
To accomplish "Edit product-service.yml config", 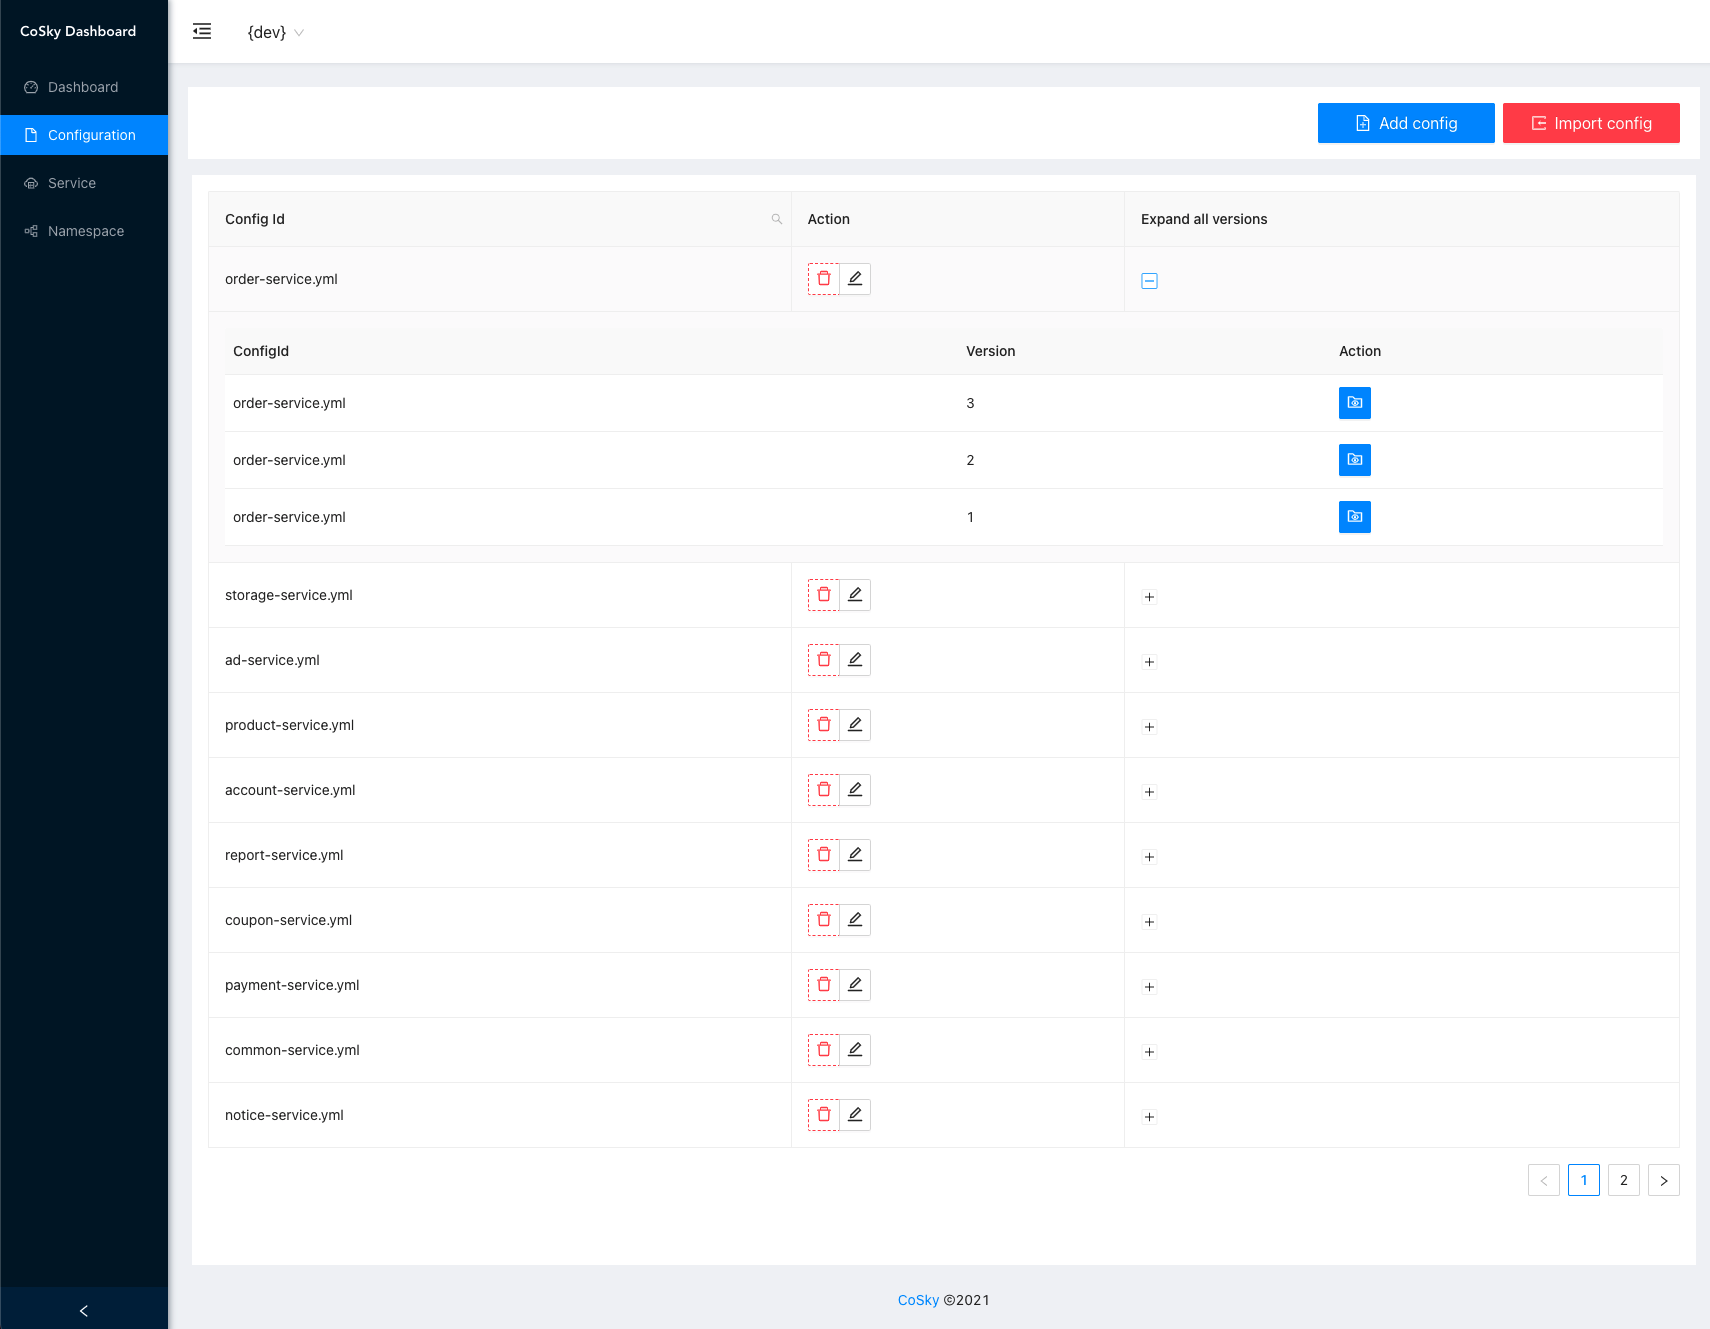I will tap(855, 725).
